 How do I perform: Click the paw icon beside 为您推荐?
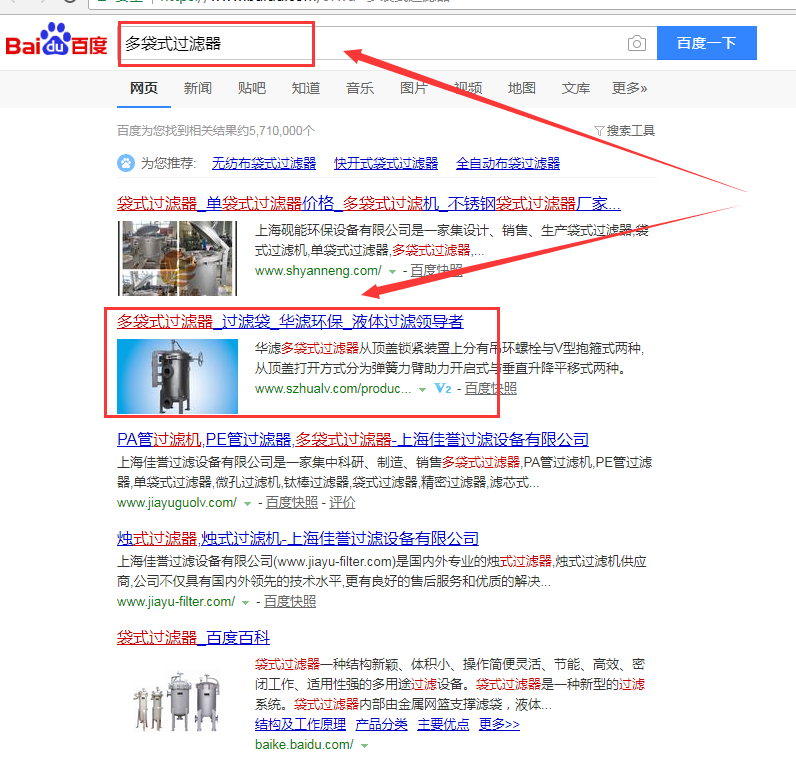[x=126, y=163]
